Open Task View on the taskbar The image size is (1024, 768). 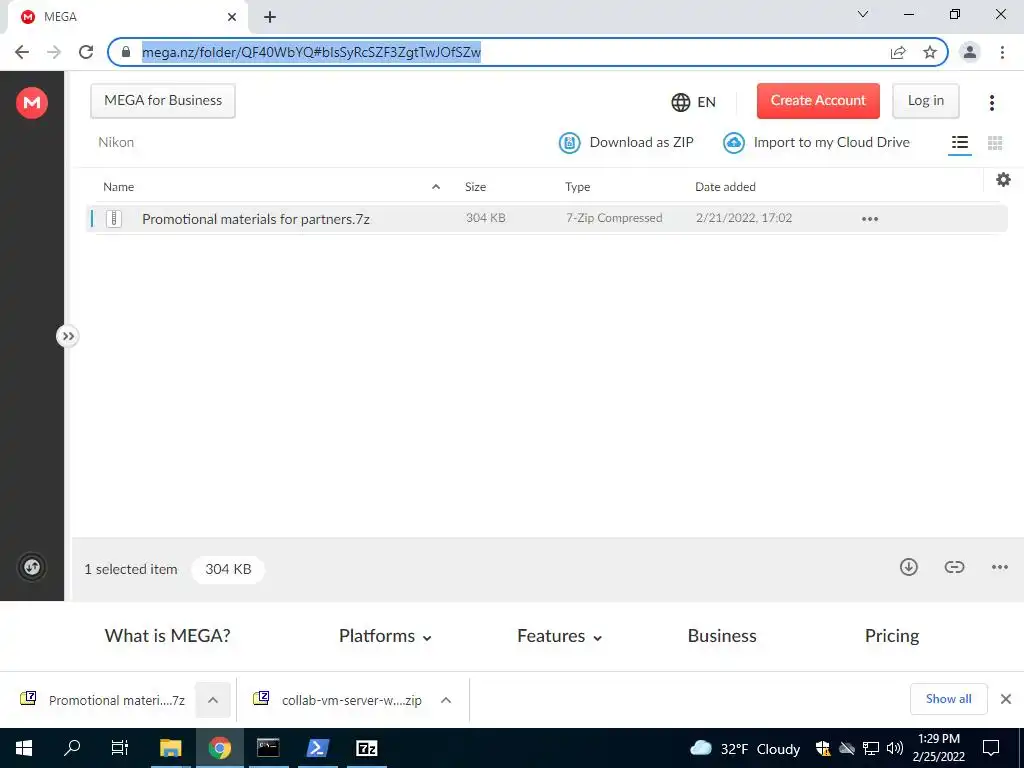(x=120, y=748)
